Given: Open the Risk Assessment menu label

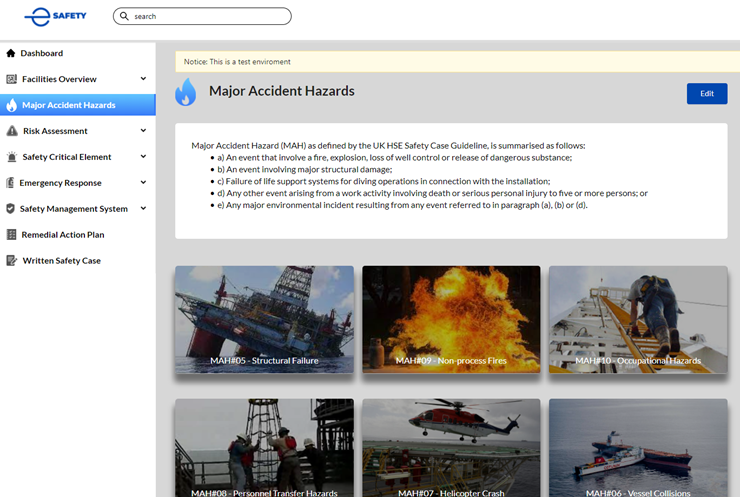Looking at the screenshot, I should click(x=55, y=131).
